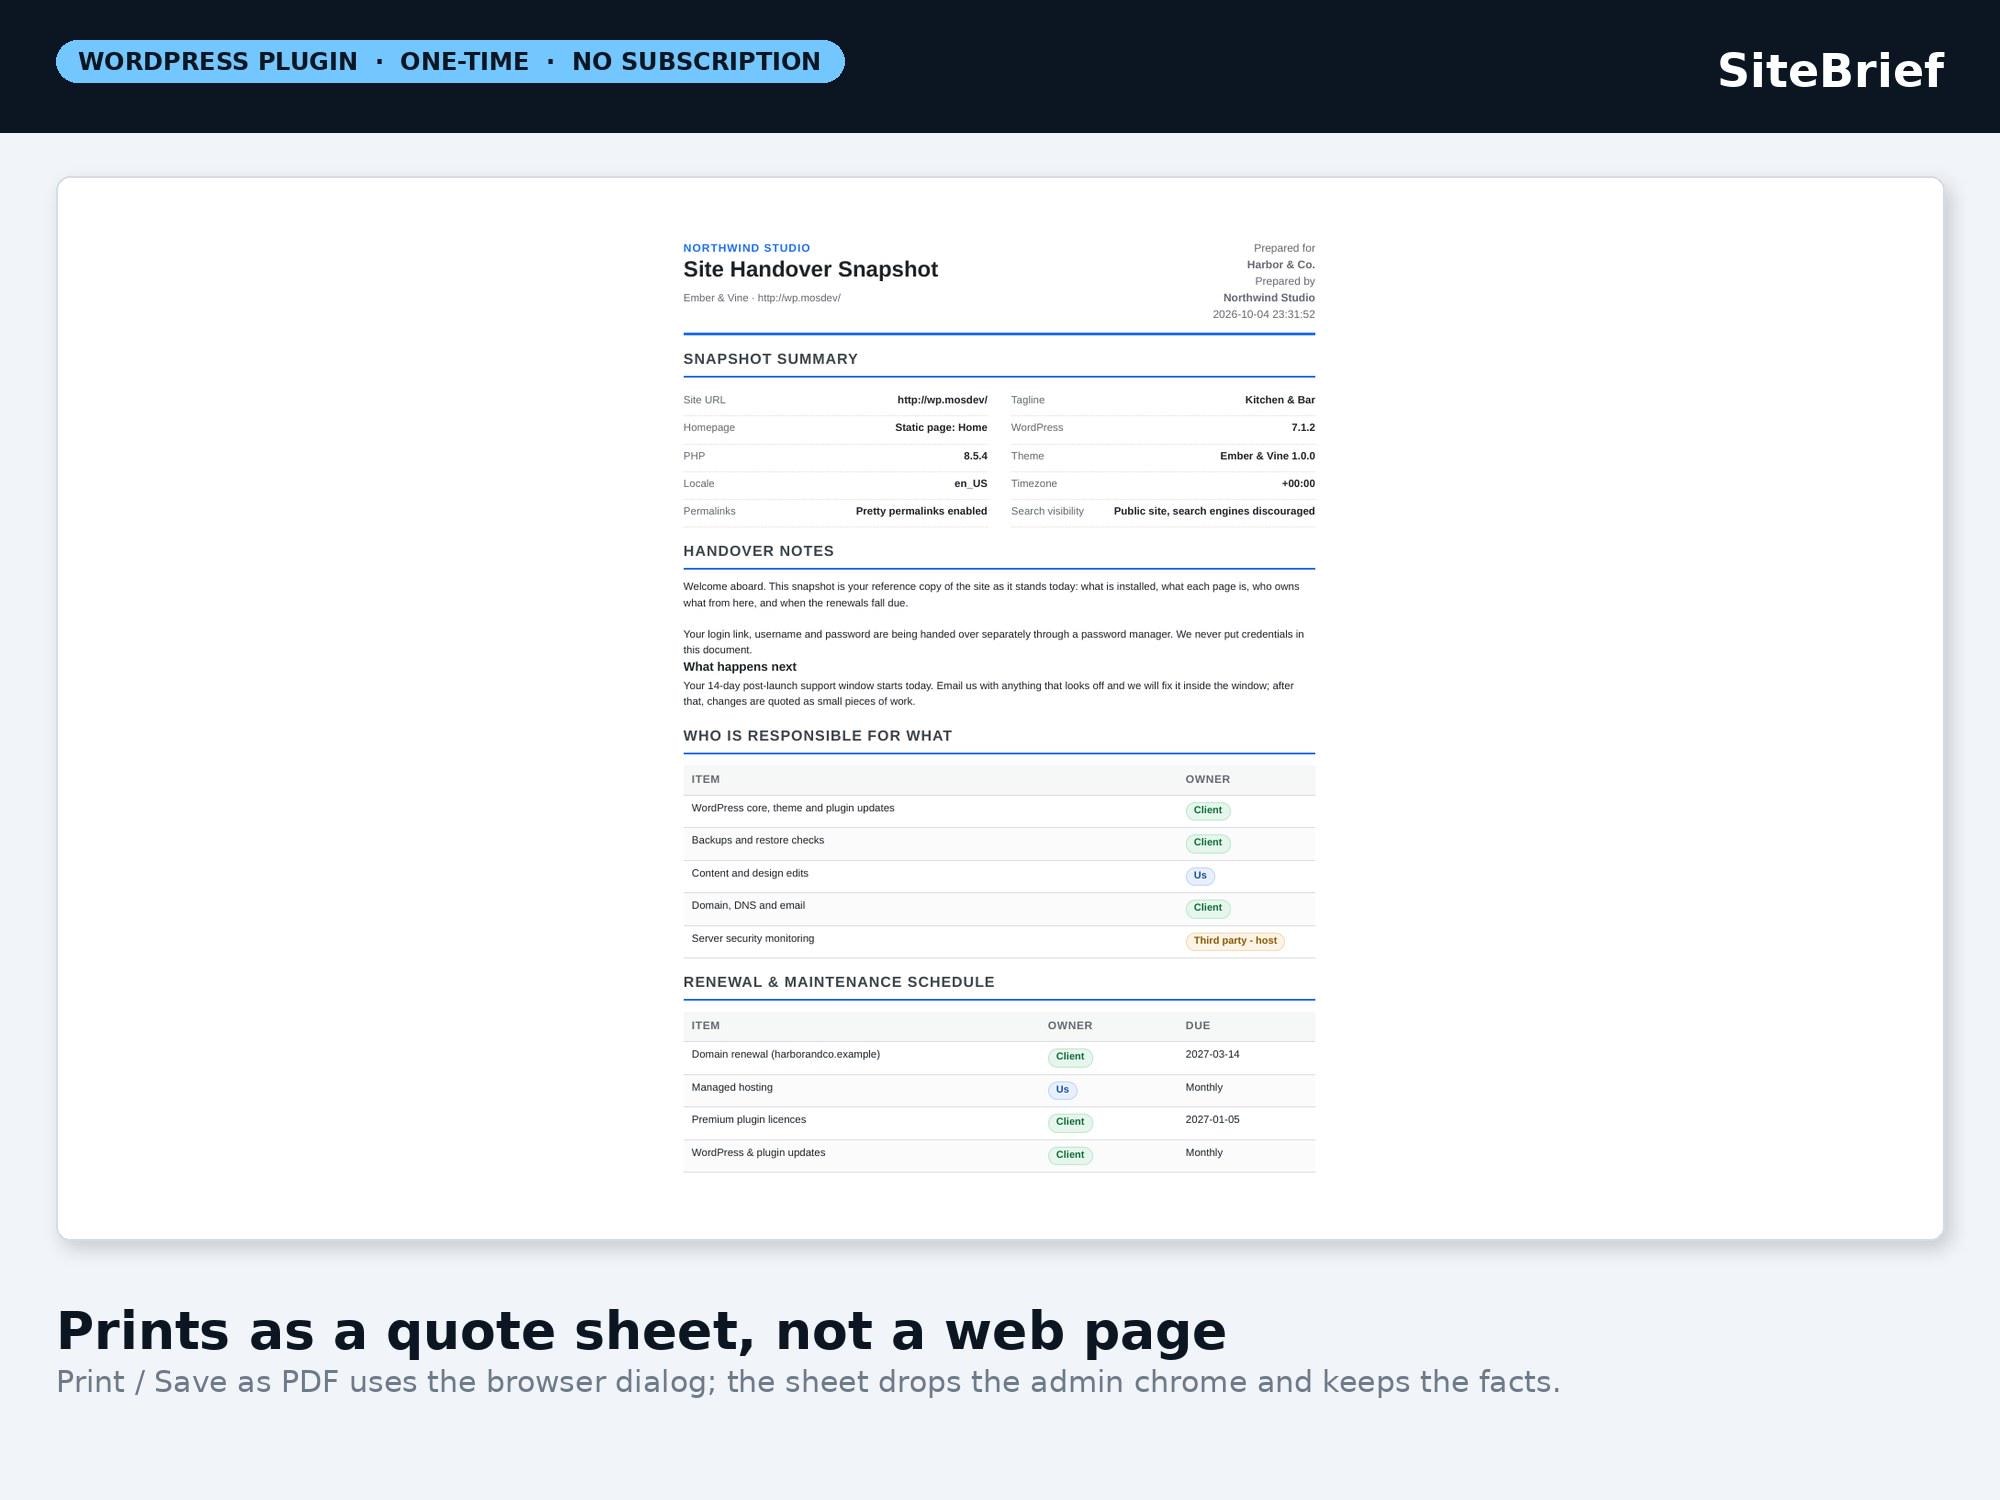This screenshot has height=1500, width=2000.
Task: Click the SiteBrief logo text
Action: point(1830,71)
